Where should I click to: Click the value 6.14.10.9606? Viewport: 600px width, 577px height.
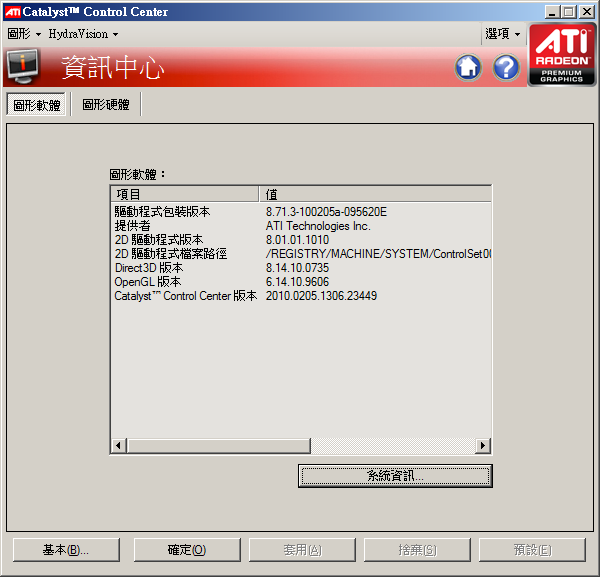click(x=297, y=282)
